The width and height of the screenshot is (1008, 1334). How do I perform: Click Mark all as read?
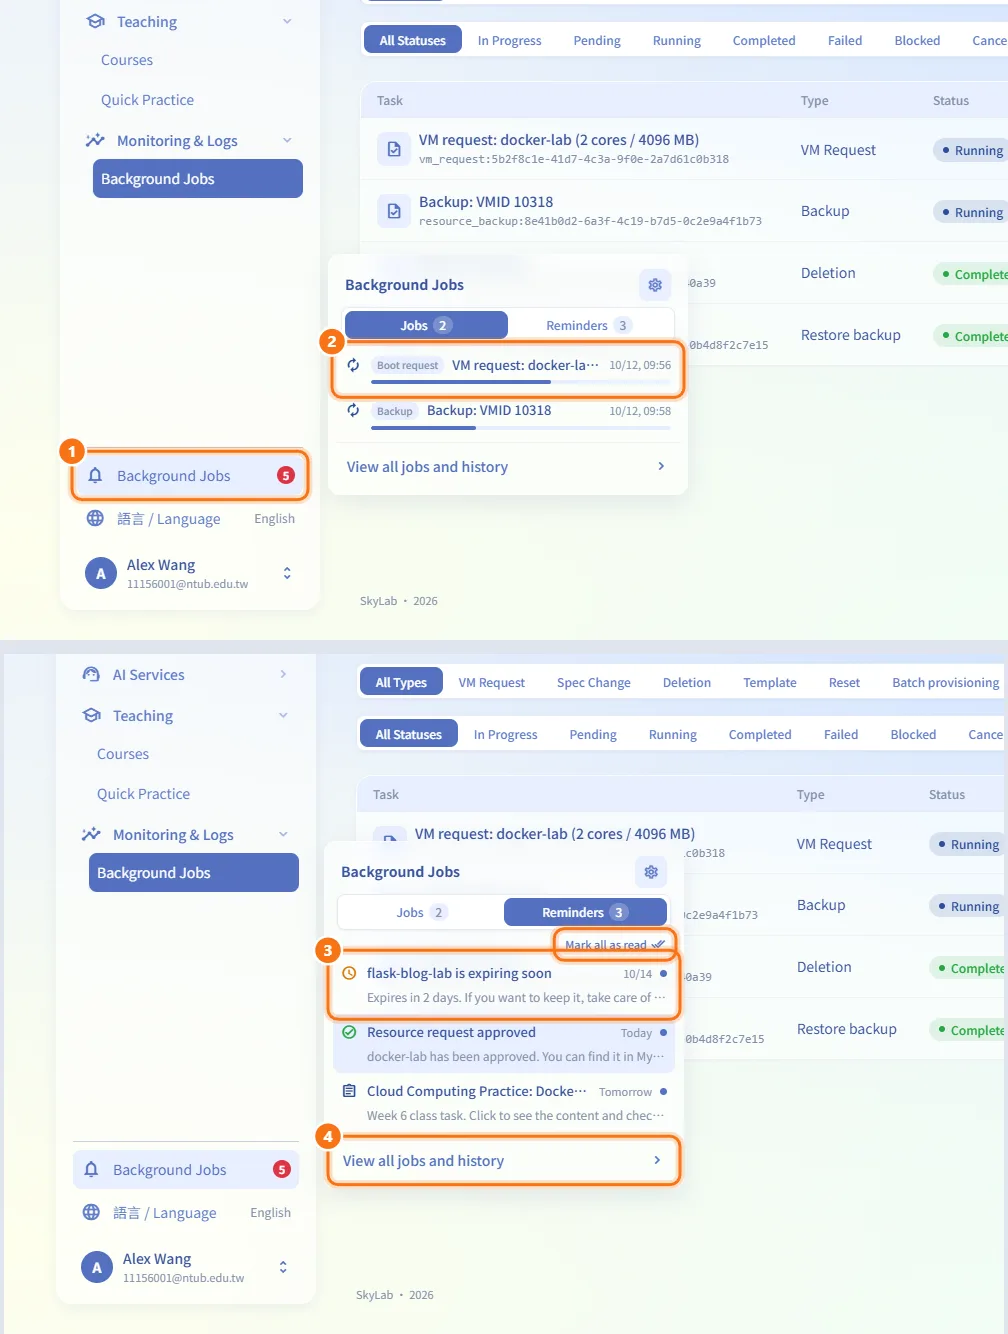click(614, 944)
